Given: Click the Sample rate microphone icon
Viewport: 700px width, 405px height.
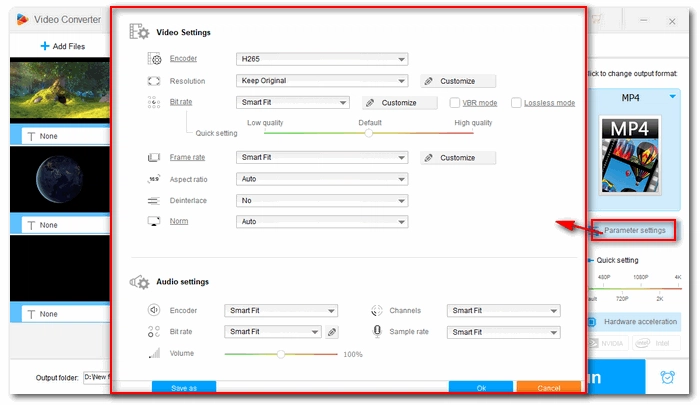Looking at the screenshot, I should tap(377, 331).
